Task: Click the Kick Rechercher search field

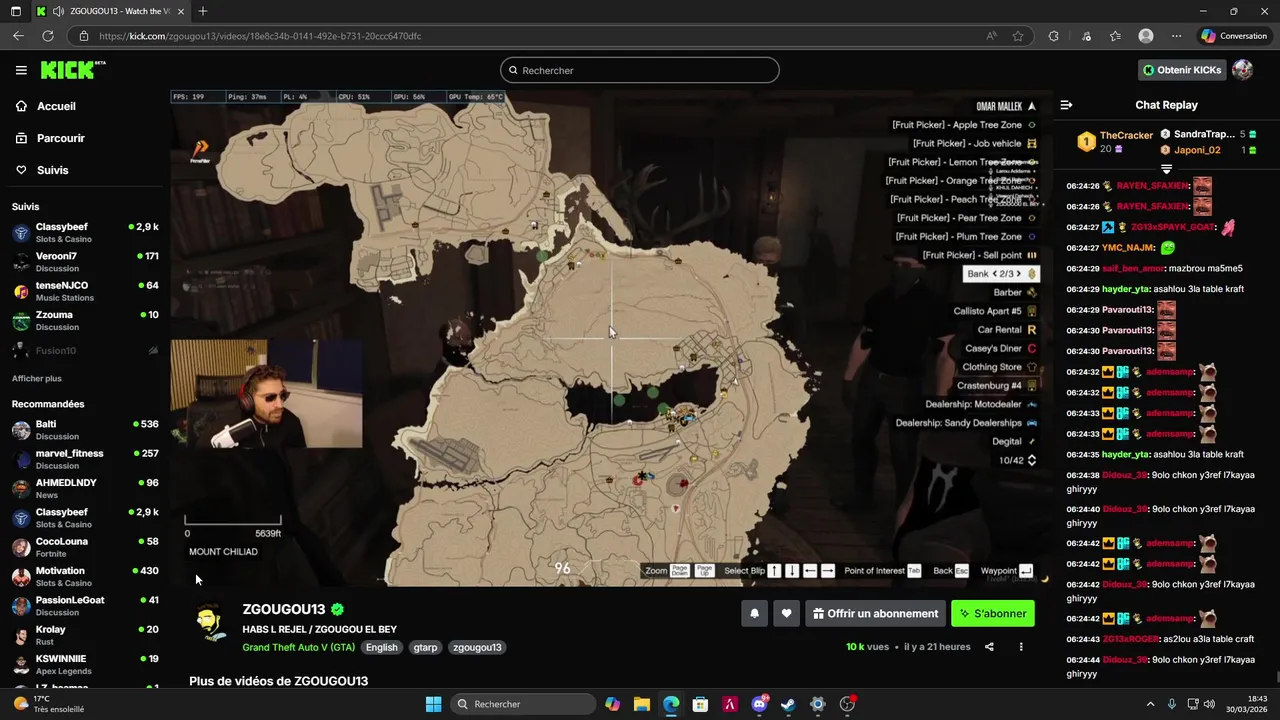Action: click(x=640, y=70)
